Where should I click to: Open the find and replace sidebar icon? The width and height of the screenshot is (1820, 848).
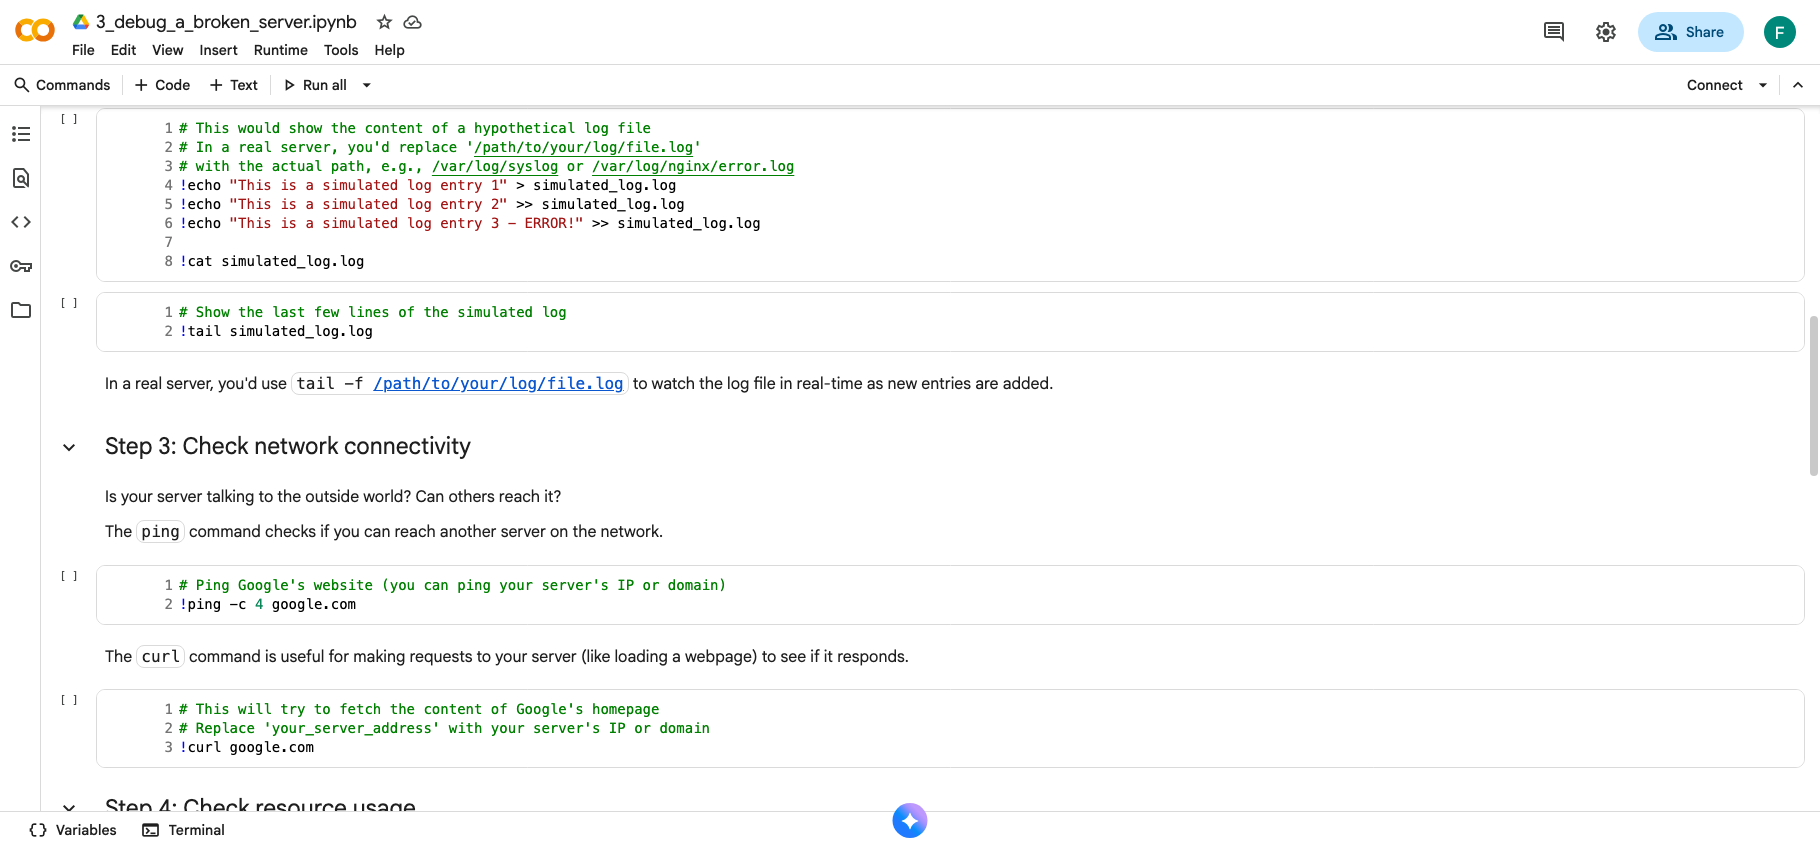click(x=21, y=178)
